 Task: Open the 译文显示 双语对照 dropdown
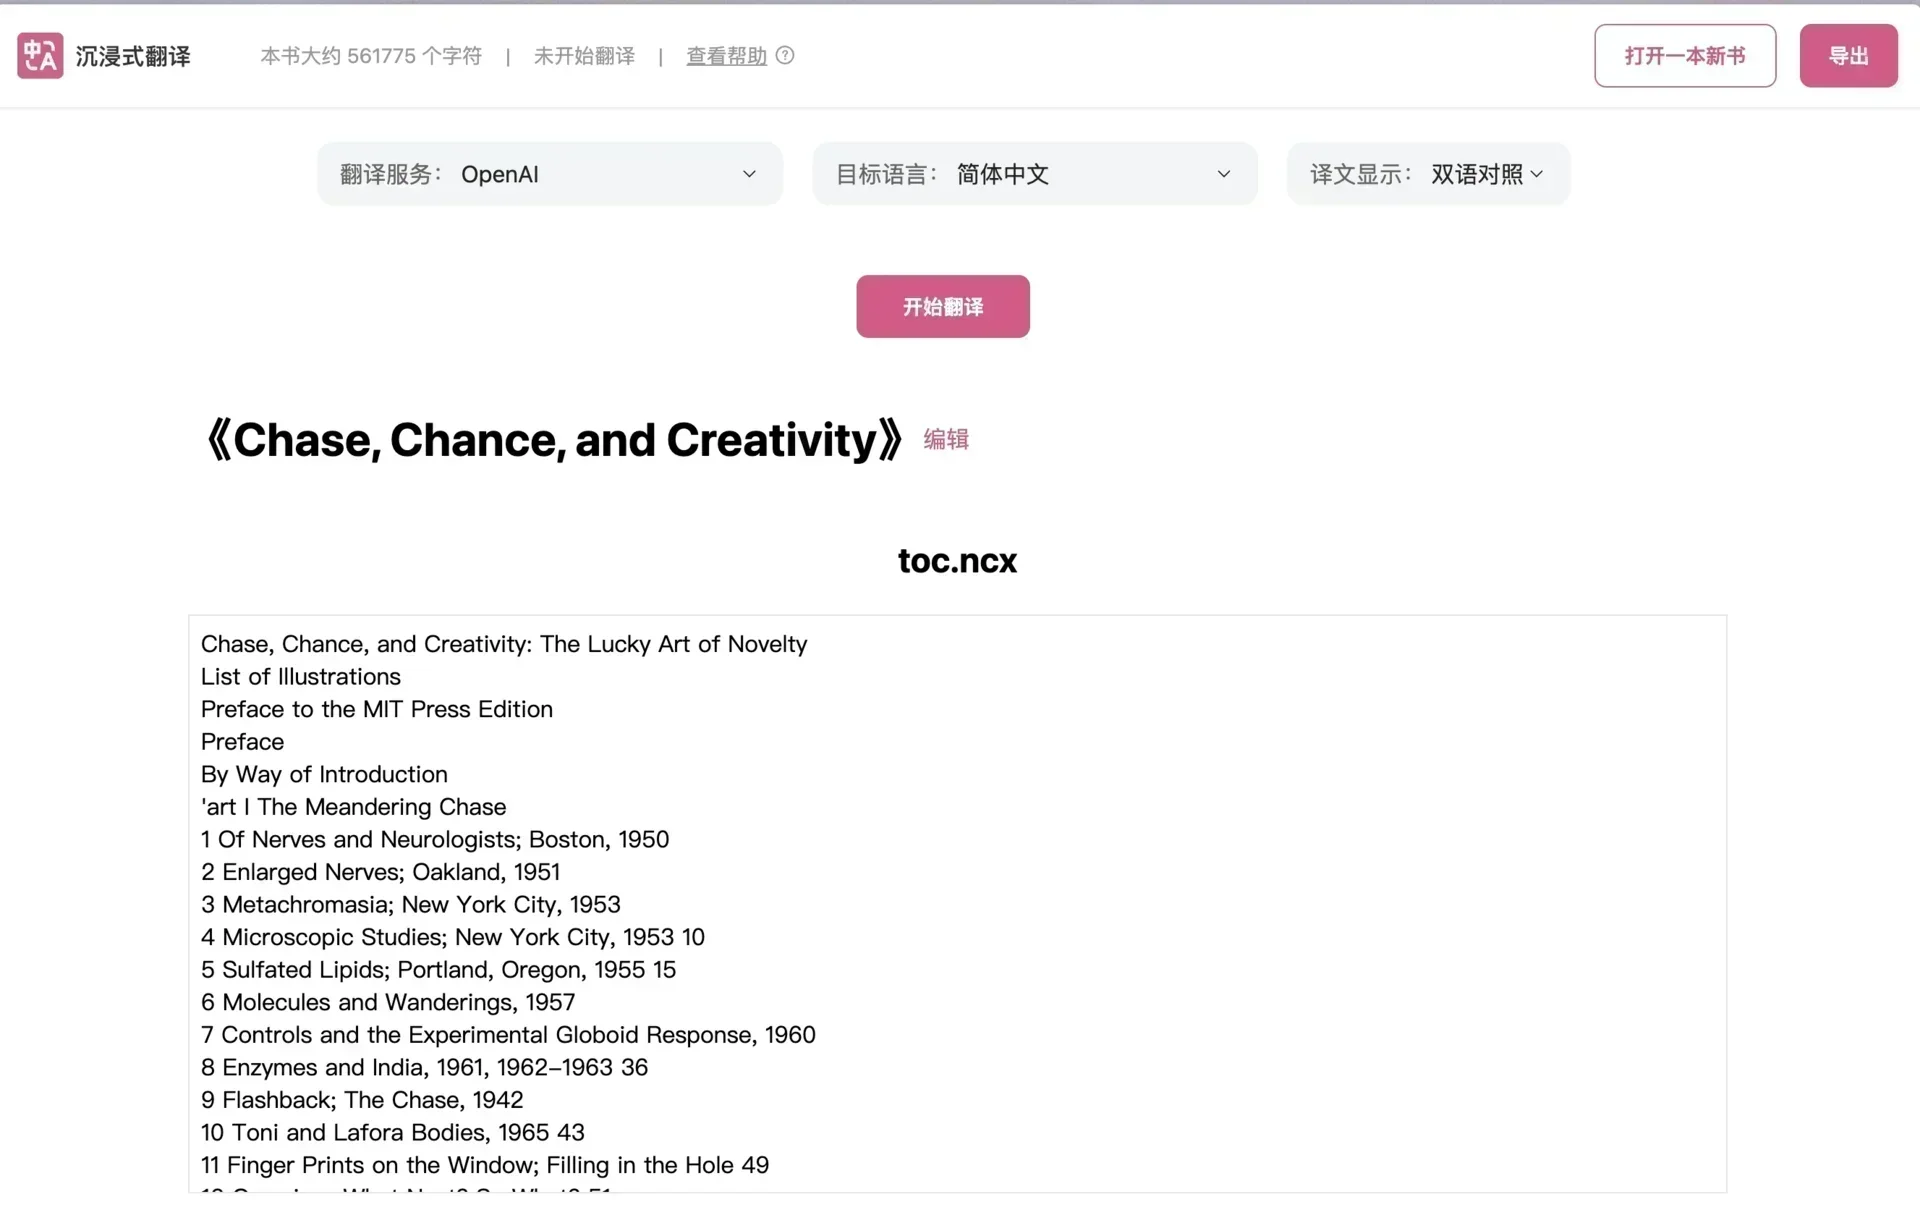click(1427, 174)
